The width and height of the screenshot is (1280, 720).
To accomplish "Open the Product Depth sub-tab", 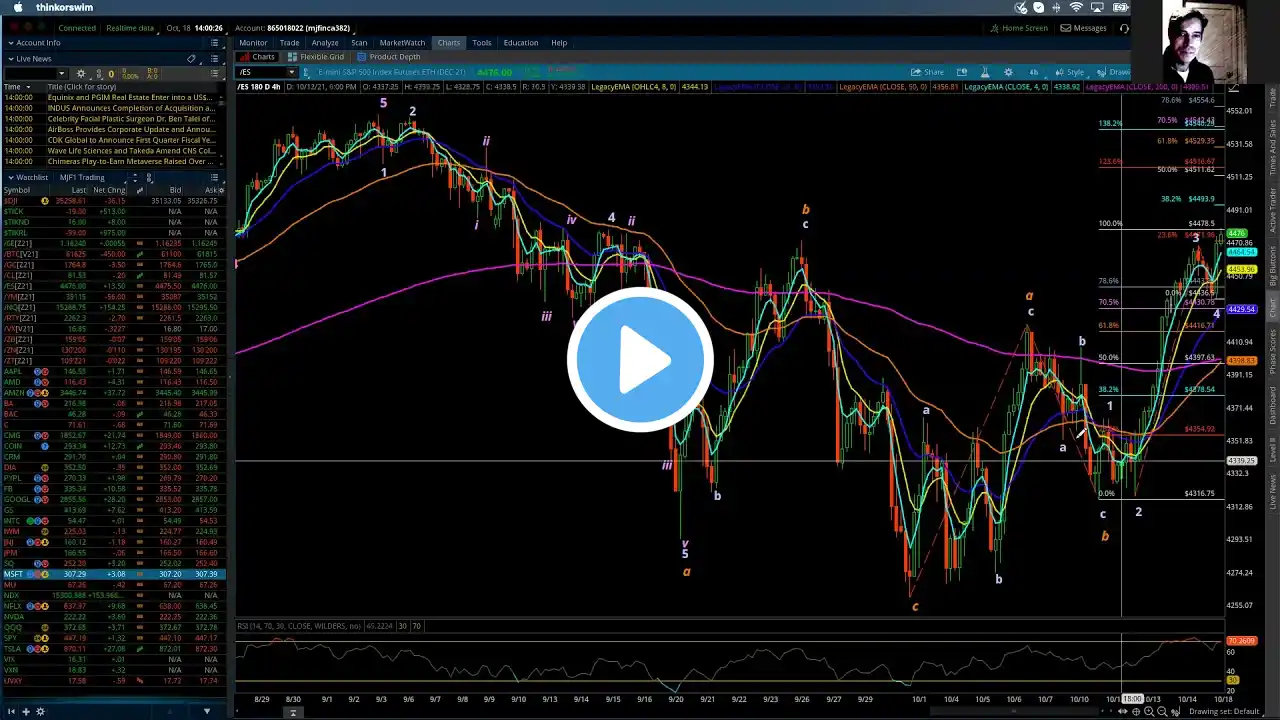I will click(x=389, y=57).
